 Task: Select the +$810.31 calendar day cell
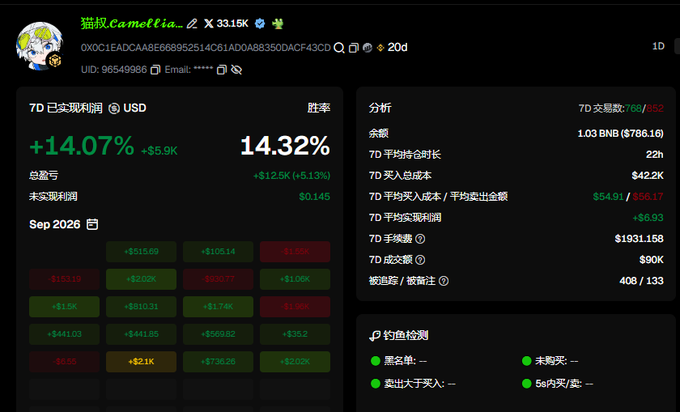click(x=141, y=307)
